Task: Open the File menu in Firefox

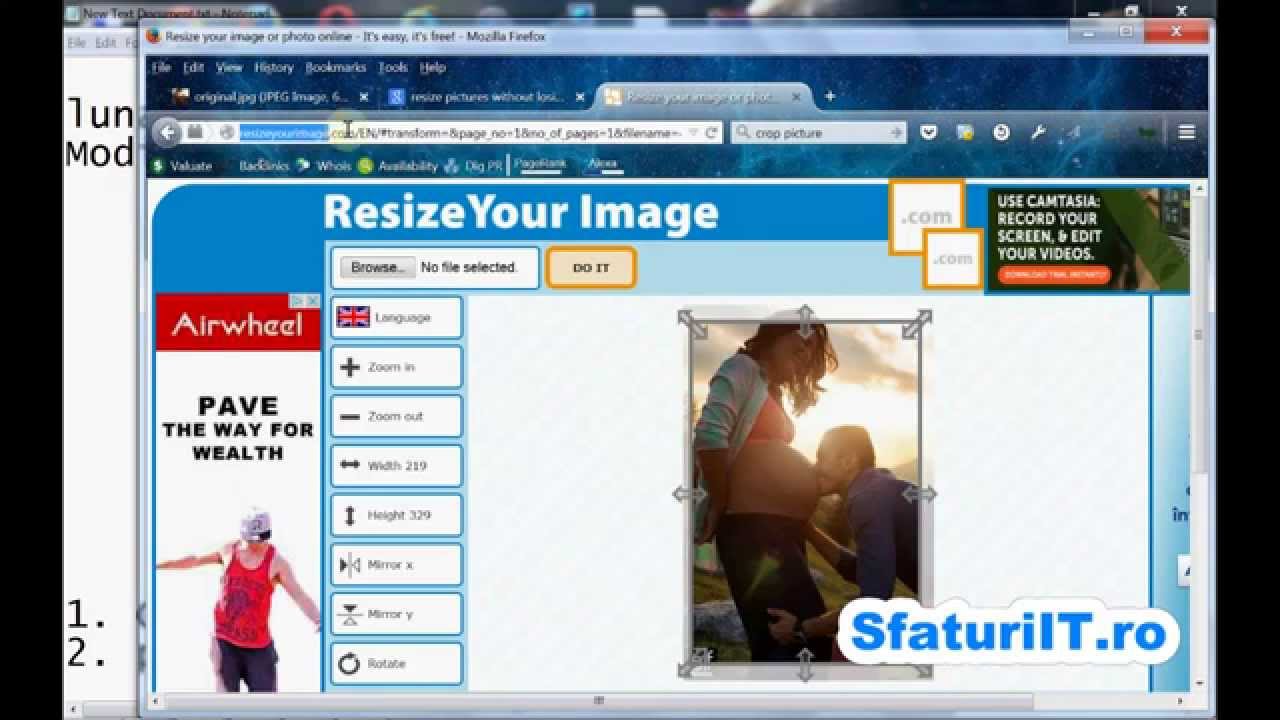Action: (x=161, y=67)
